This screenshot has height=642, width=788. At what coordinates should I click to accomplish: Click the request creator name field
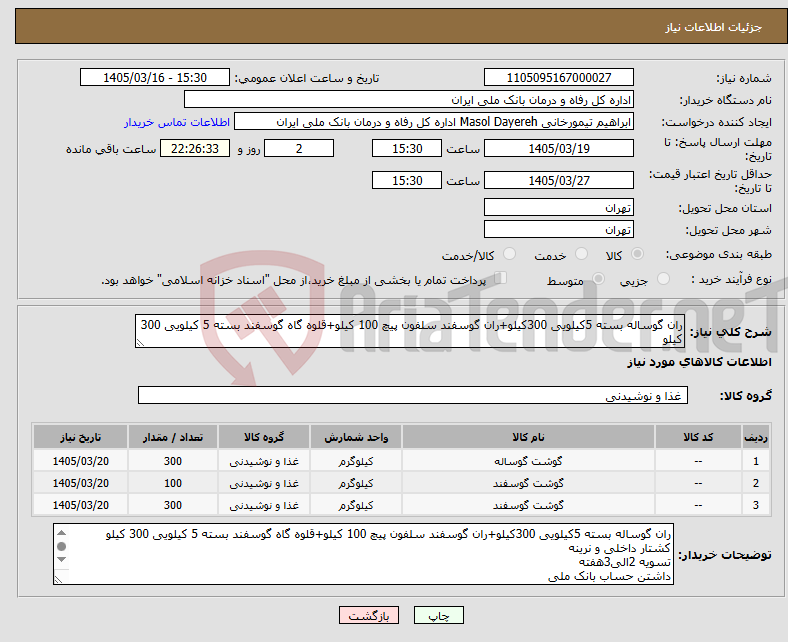point(434,122)
